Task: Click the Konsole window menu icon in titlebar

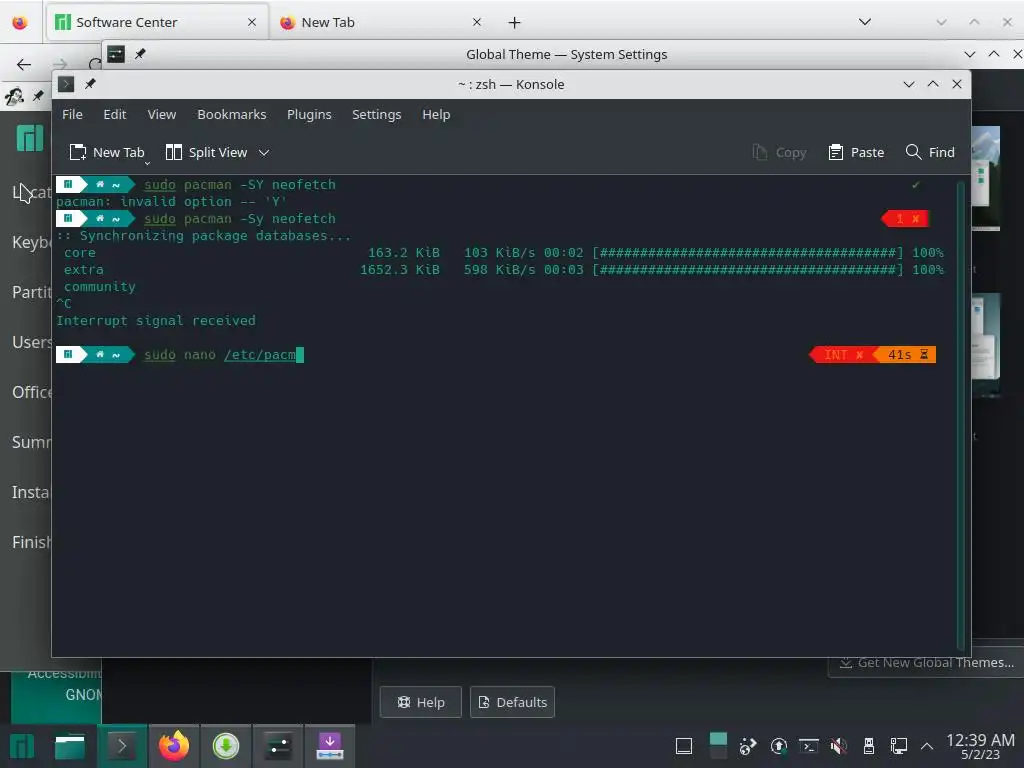Action: click(66, 84)
